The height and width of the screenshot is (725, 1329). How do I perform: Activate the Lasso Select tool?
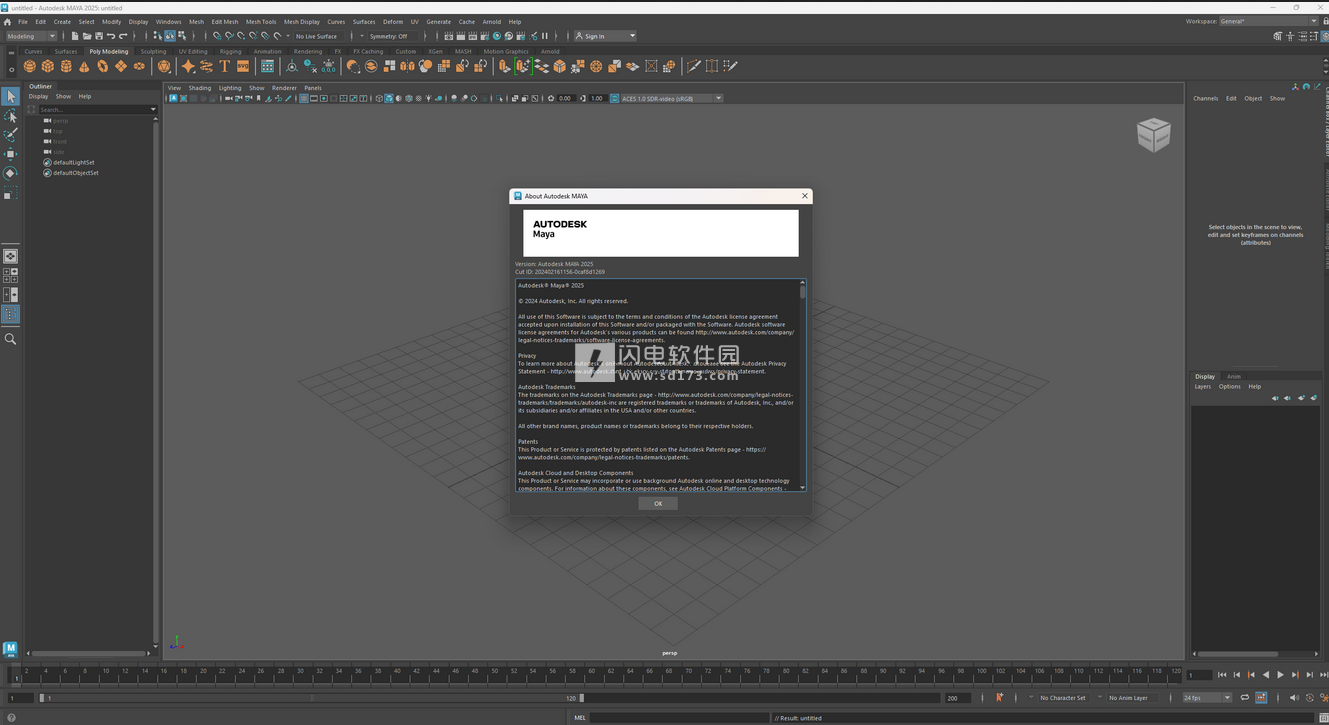[x=10, y=116]
